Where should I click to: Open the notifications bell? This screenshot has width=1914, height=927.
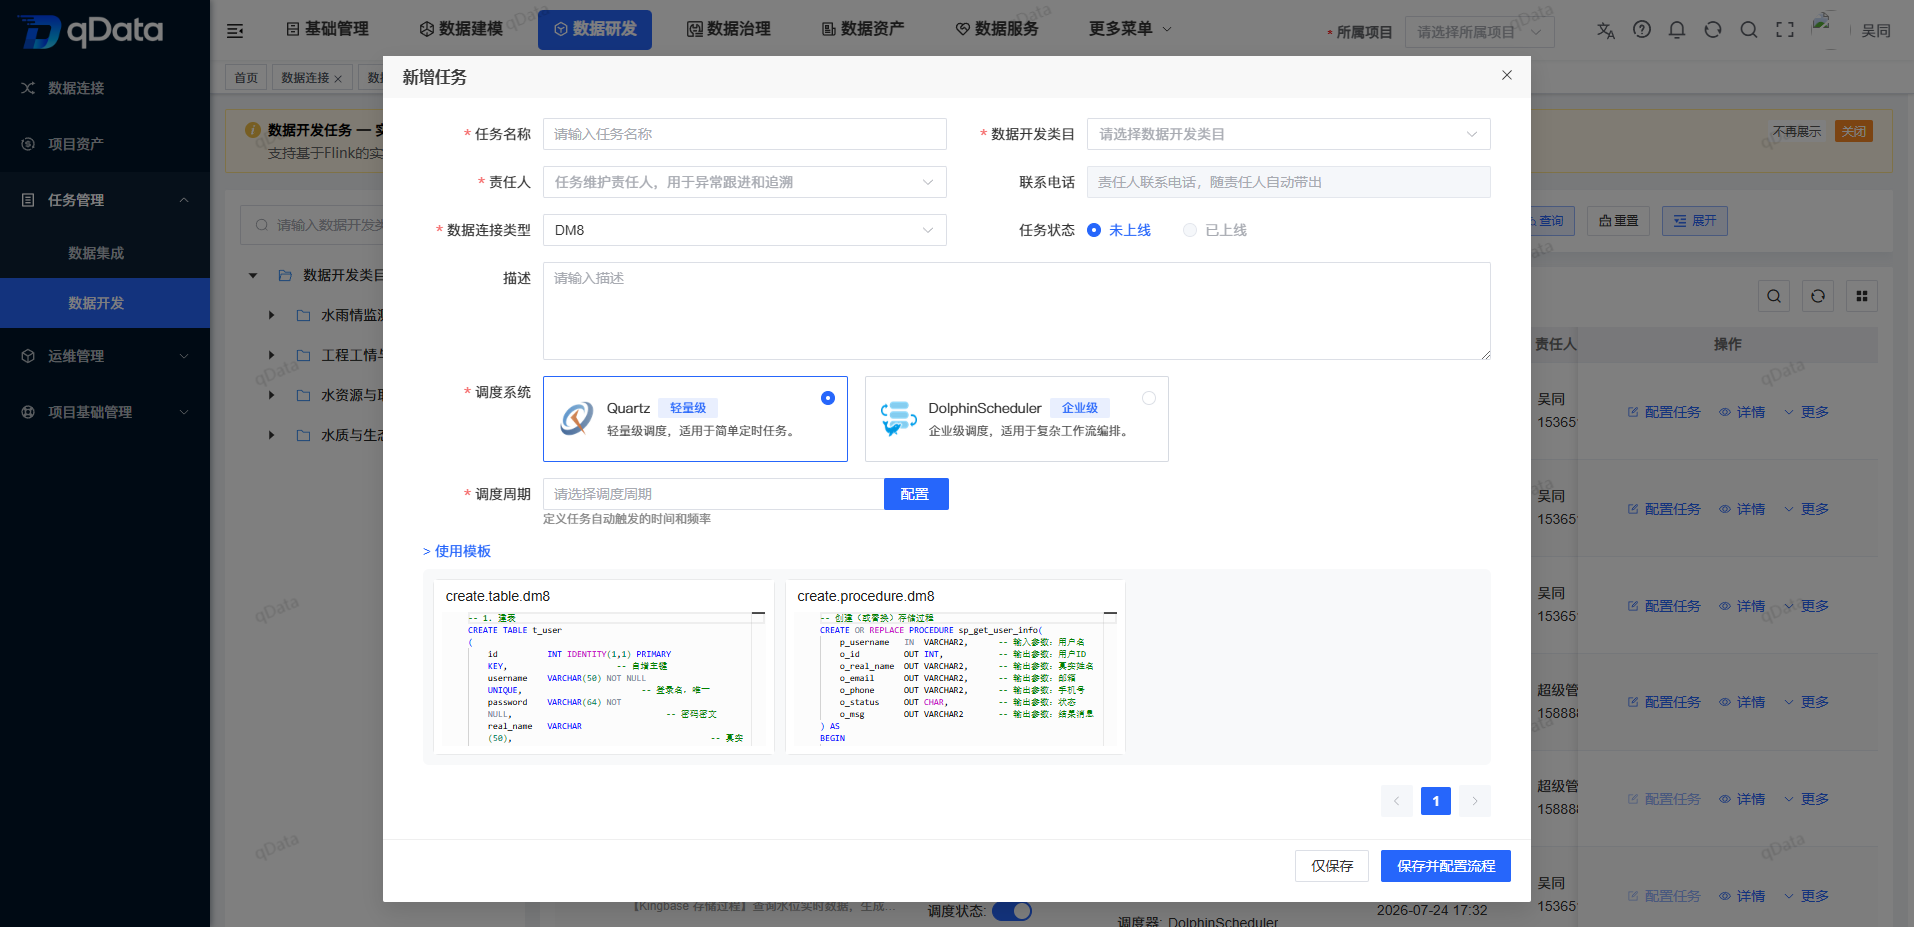pos(1677,30)
